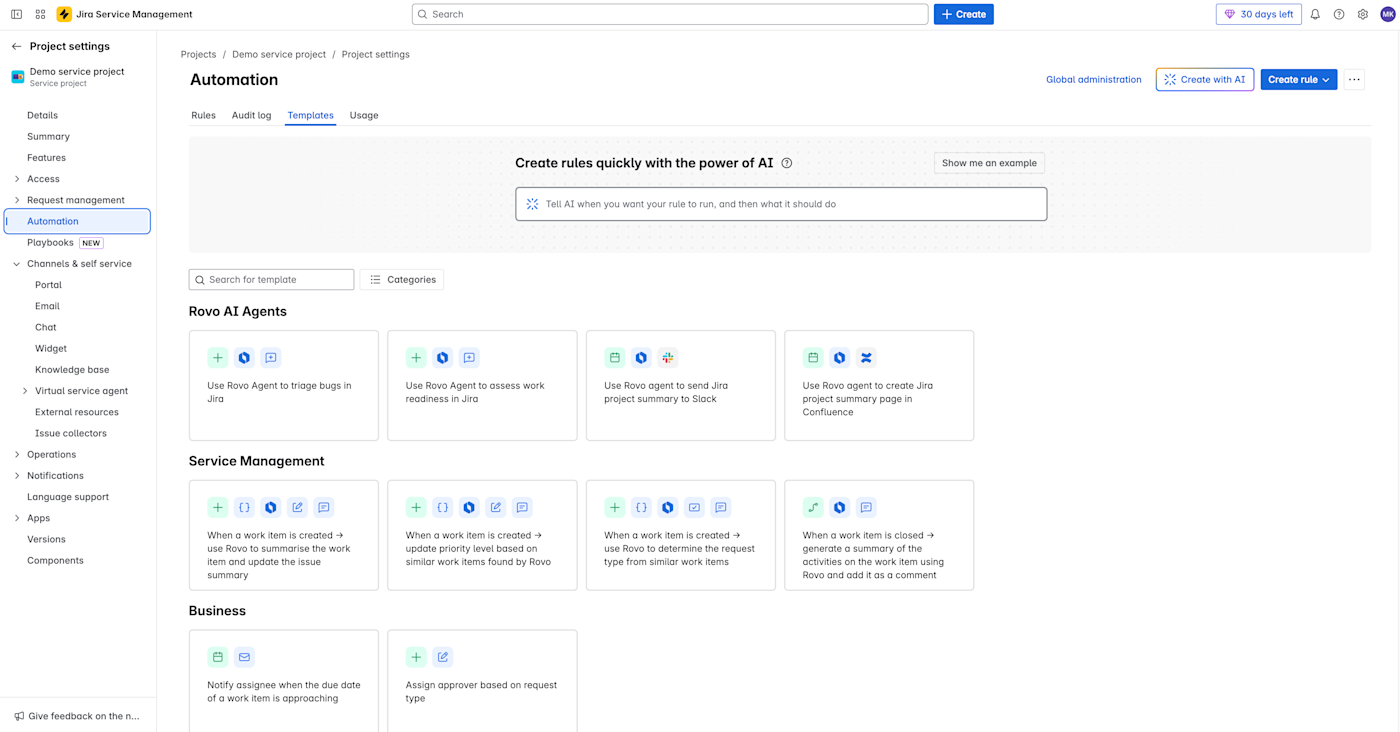Open Portal under Channels & self service
The width and height of the screenshot is (1400, 732).
[x=48, y=285]
